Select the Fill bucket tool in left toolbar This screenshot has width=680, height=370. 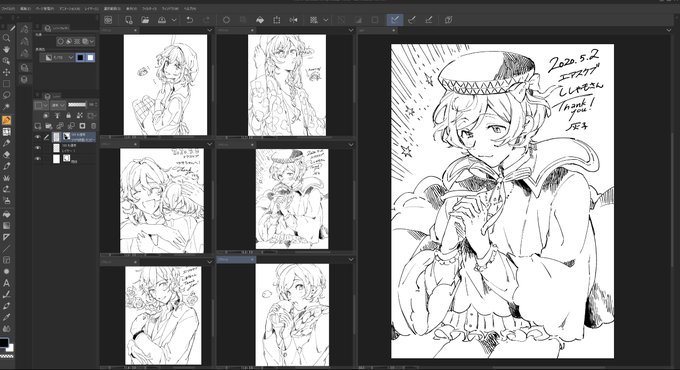pyautogui.click(x=7, y=214)
